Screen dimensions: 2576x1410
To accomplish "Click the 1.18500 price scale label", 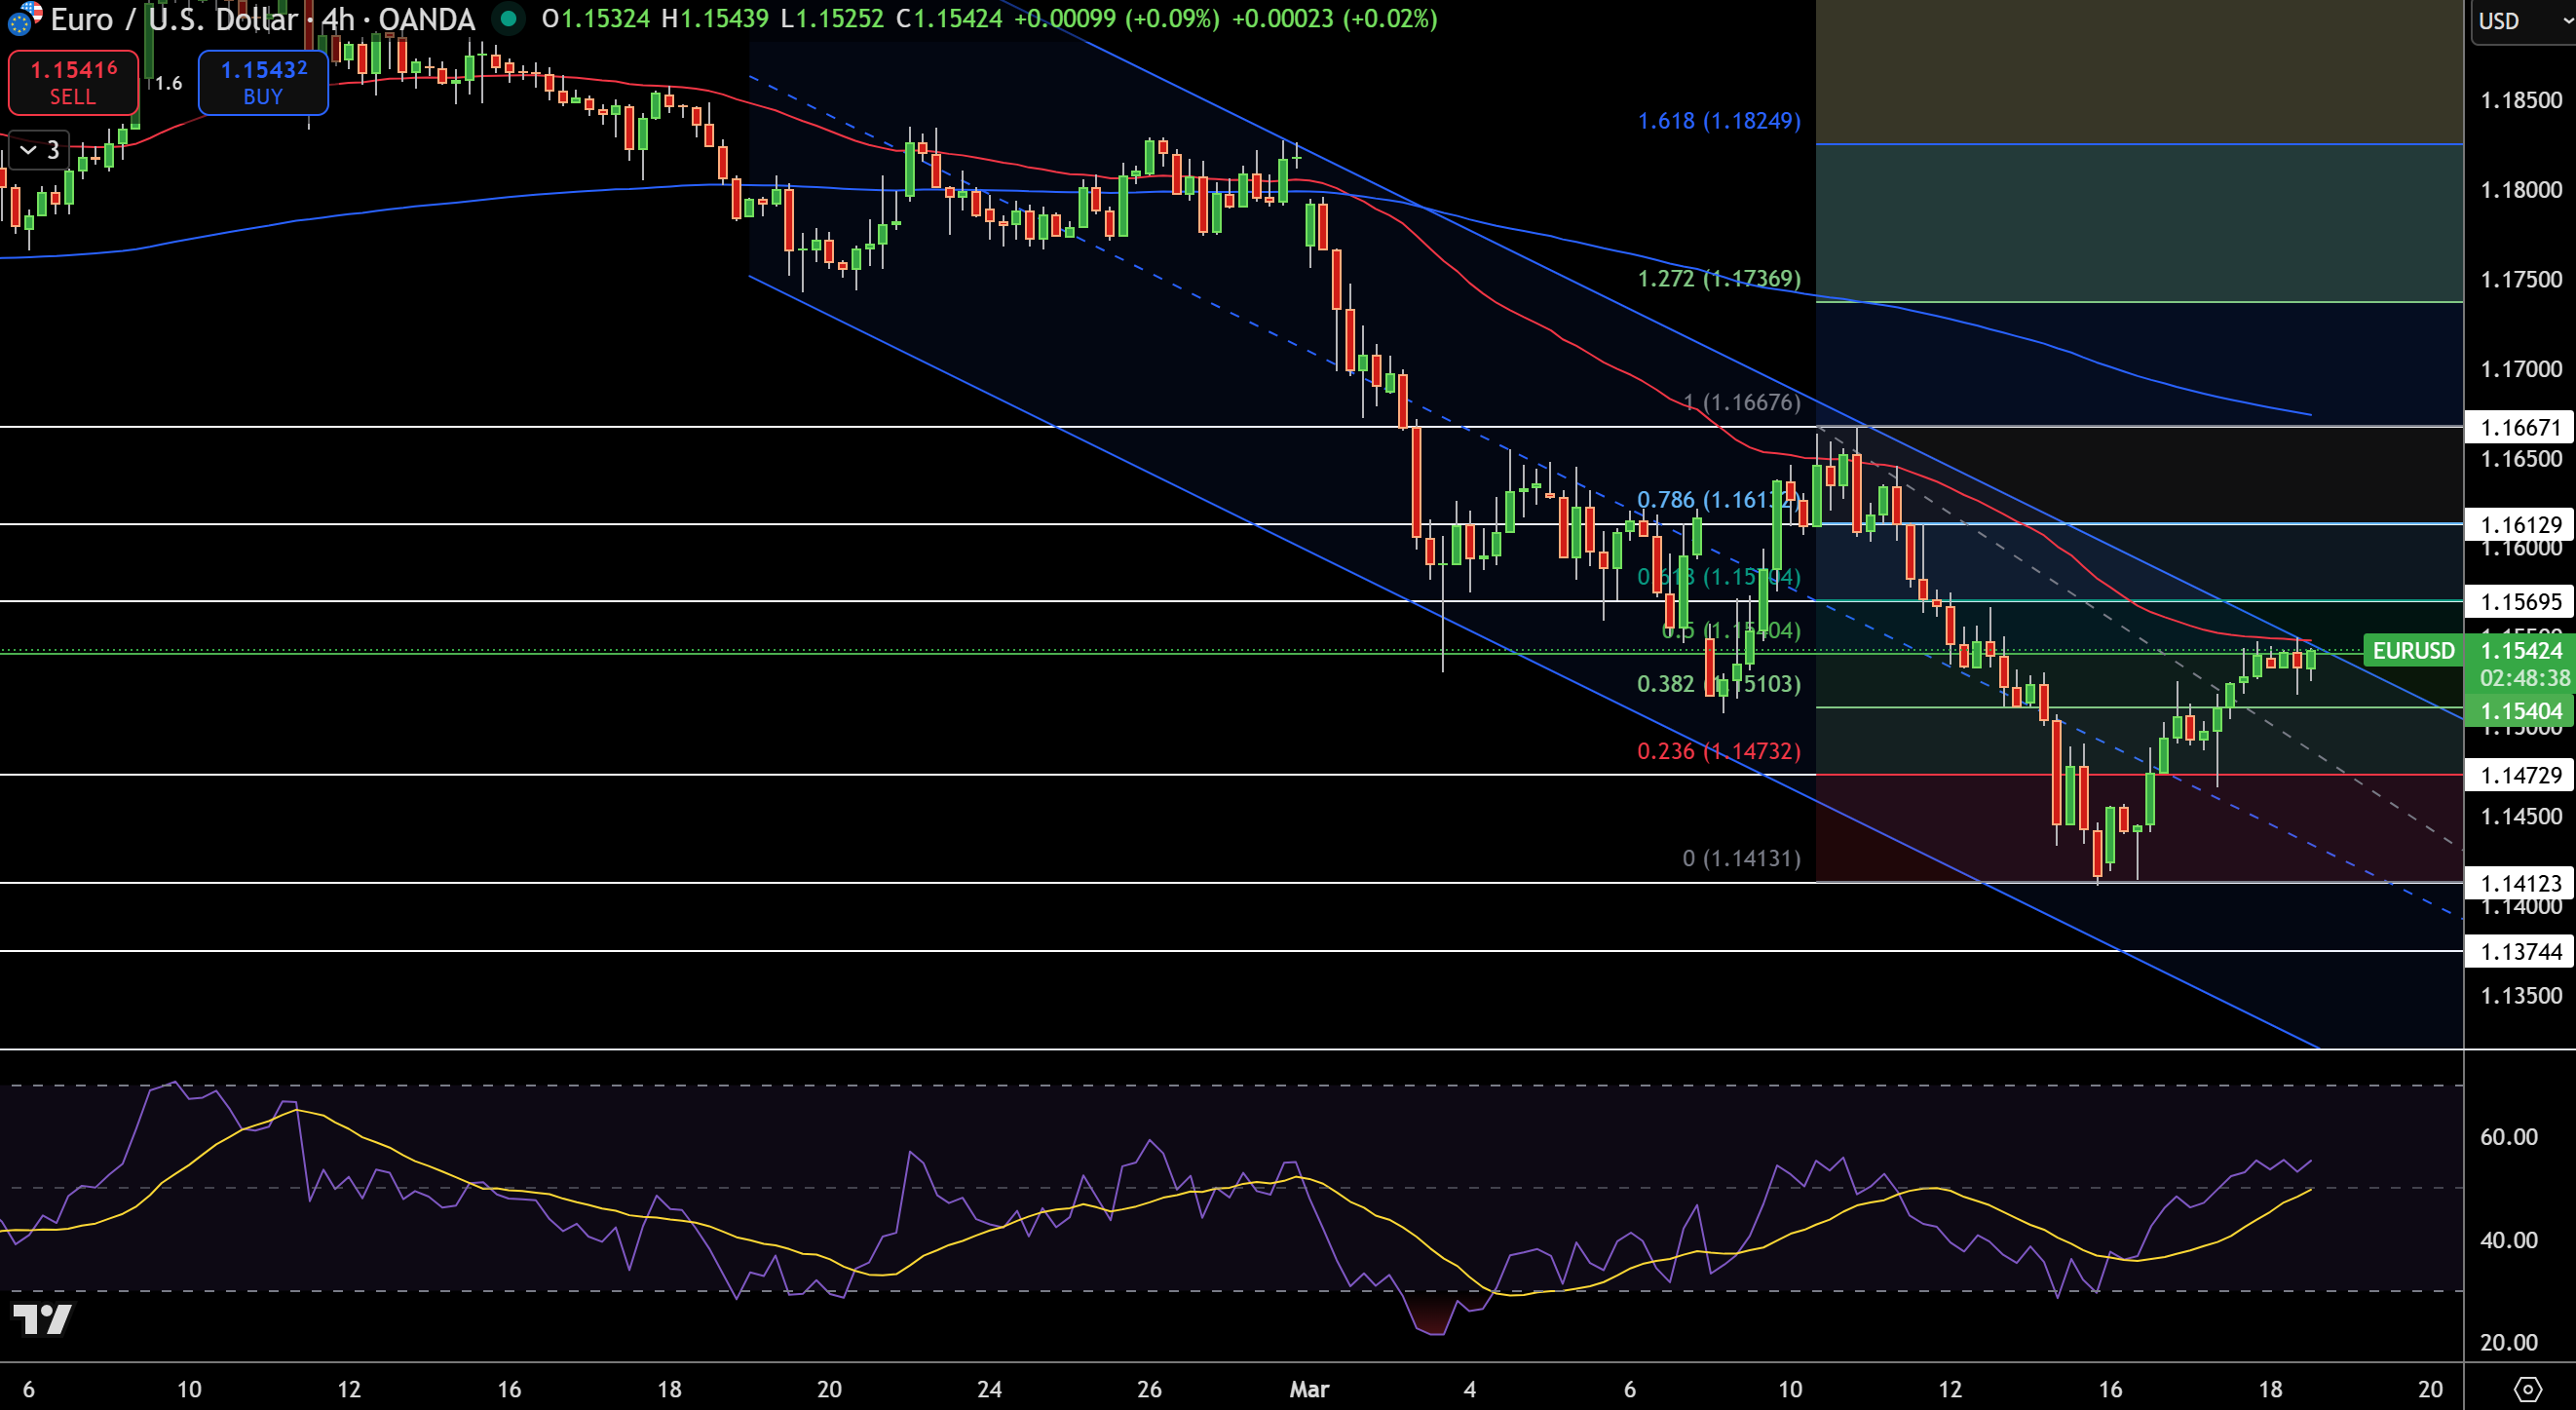I will (2521, 100).
